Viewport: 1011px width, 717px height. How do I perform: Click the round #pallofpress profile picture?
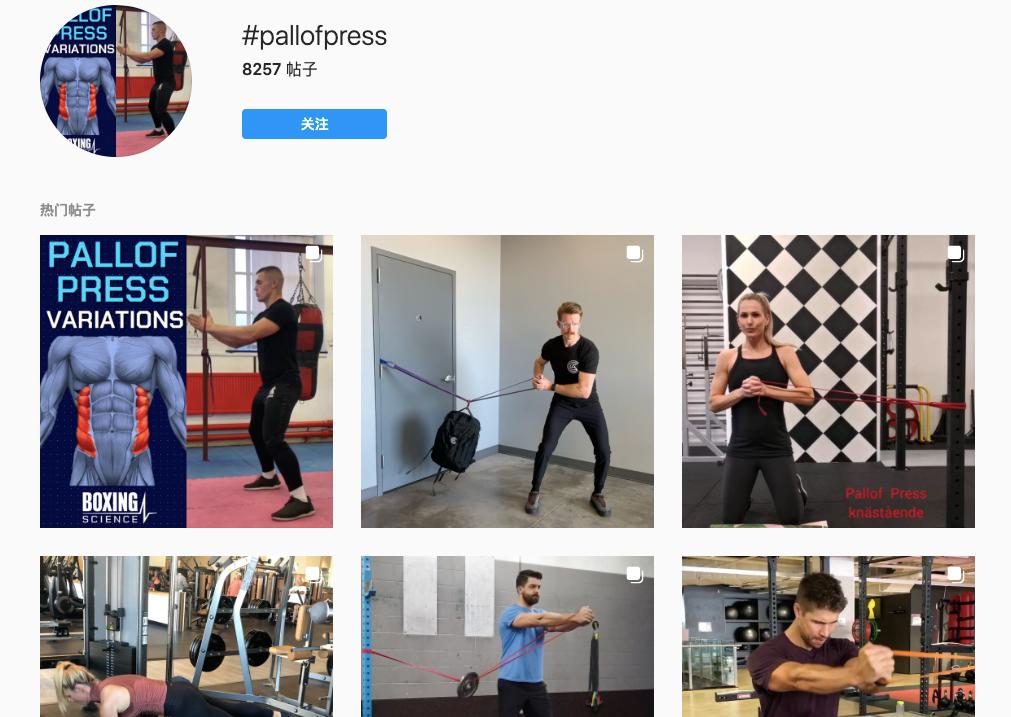(x=116, y=80)
